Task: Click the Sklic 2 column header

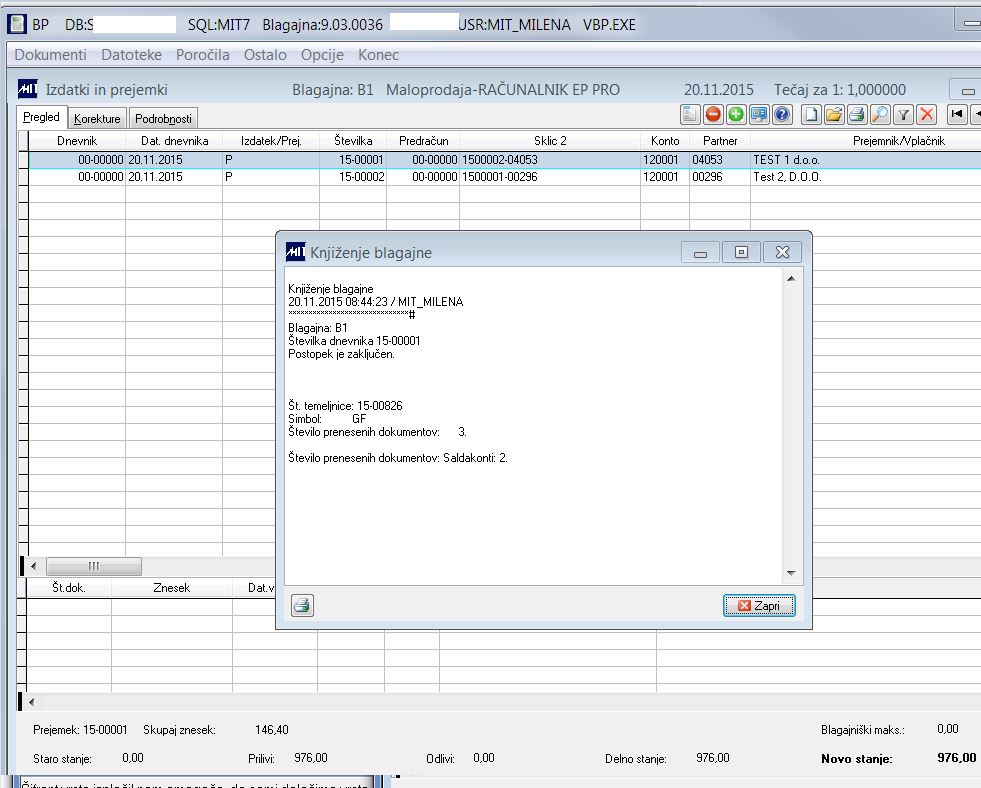Action: coord(550,141)
